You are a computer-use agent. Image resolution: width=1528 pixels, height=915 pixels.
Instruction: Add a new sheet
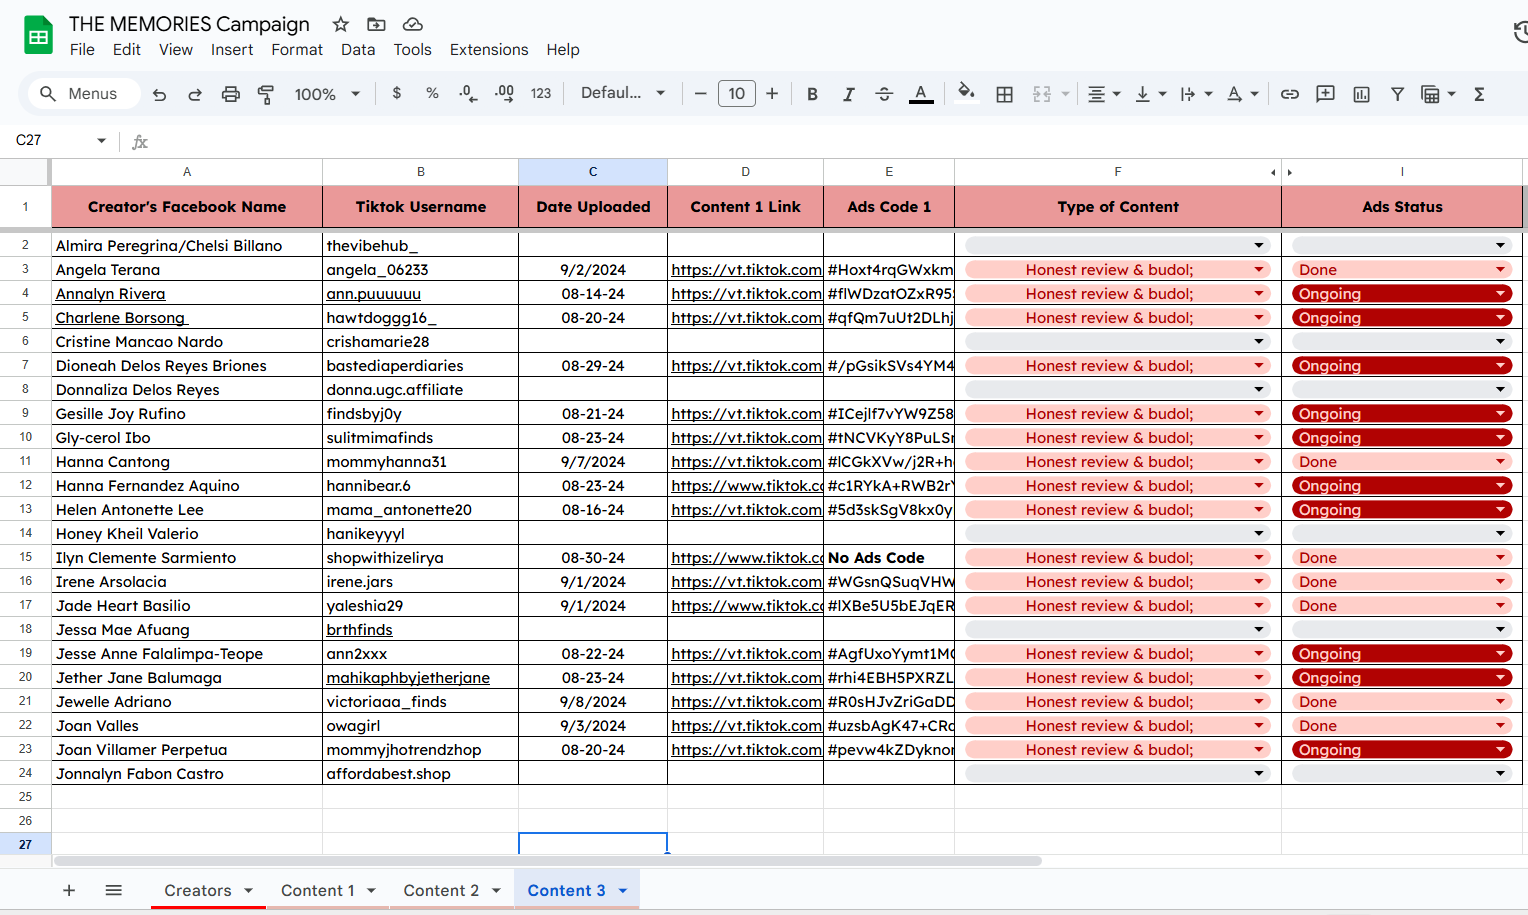69,890
